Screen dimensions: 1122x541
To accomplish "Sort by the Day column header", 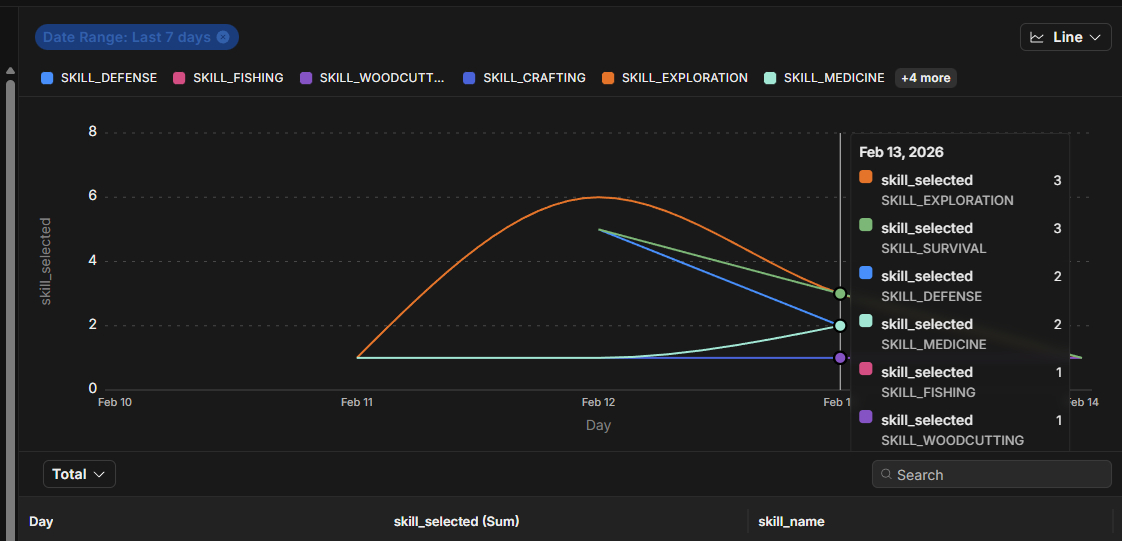I will coord(41,521).
